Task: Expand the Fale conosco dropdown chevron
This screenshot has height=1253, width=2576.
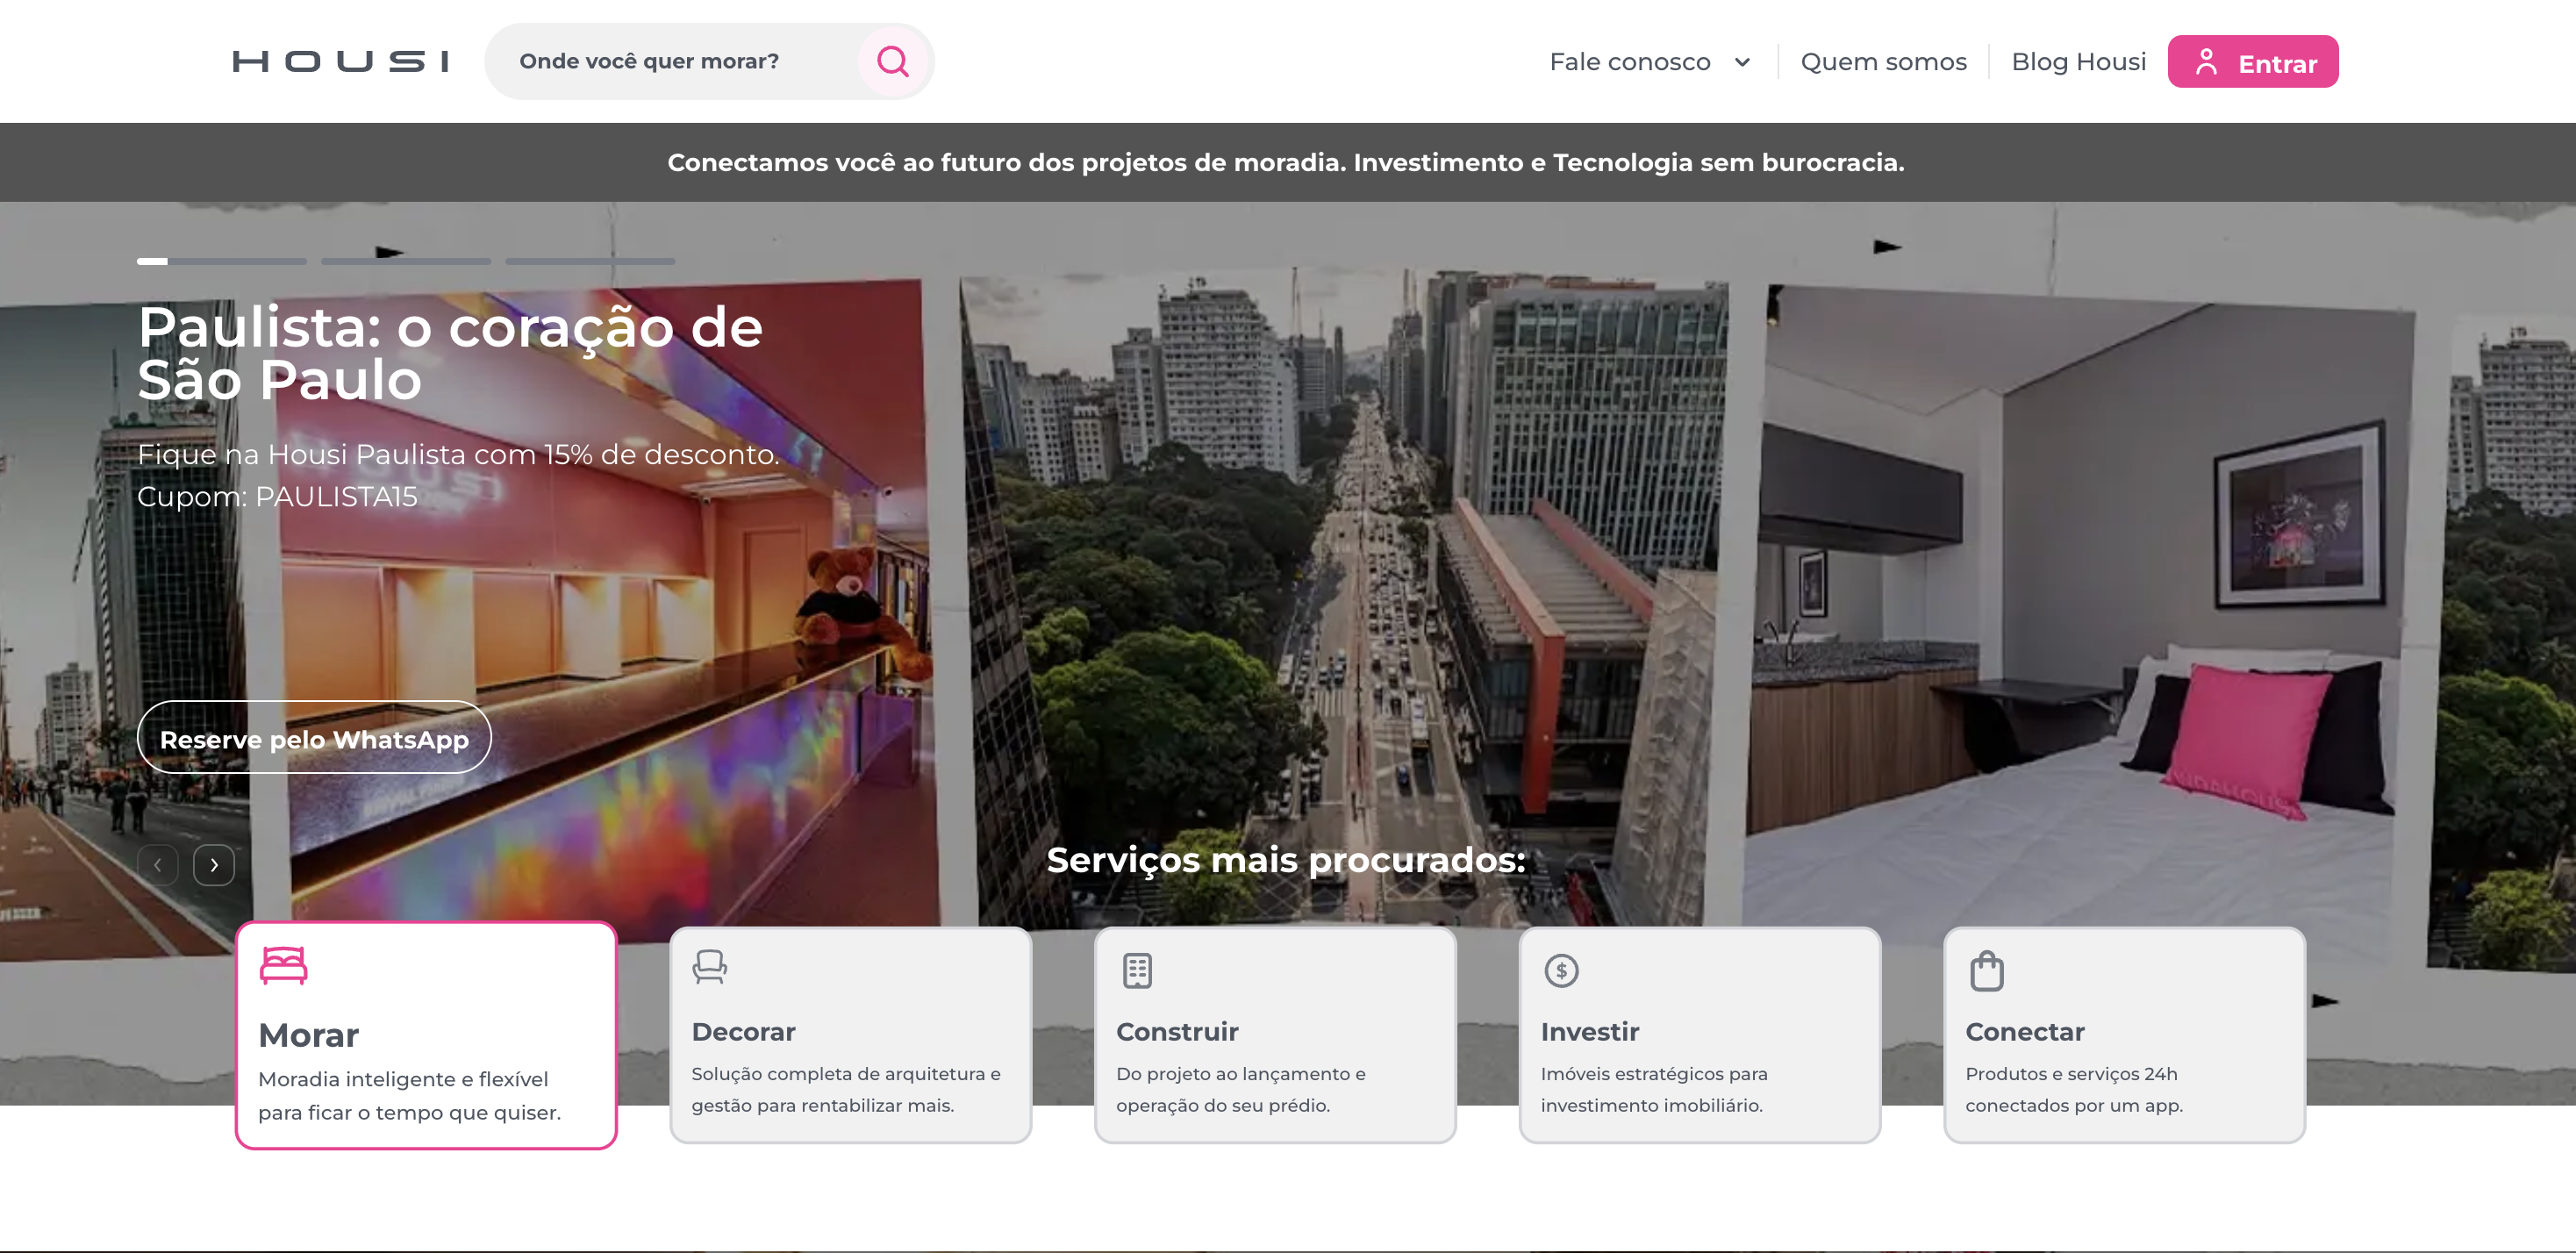Action: click(1742, 62)
